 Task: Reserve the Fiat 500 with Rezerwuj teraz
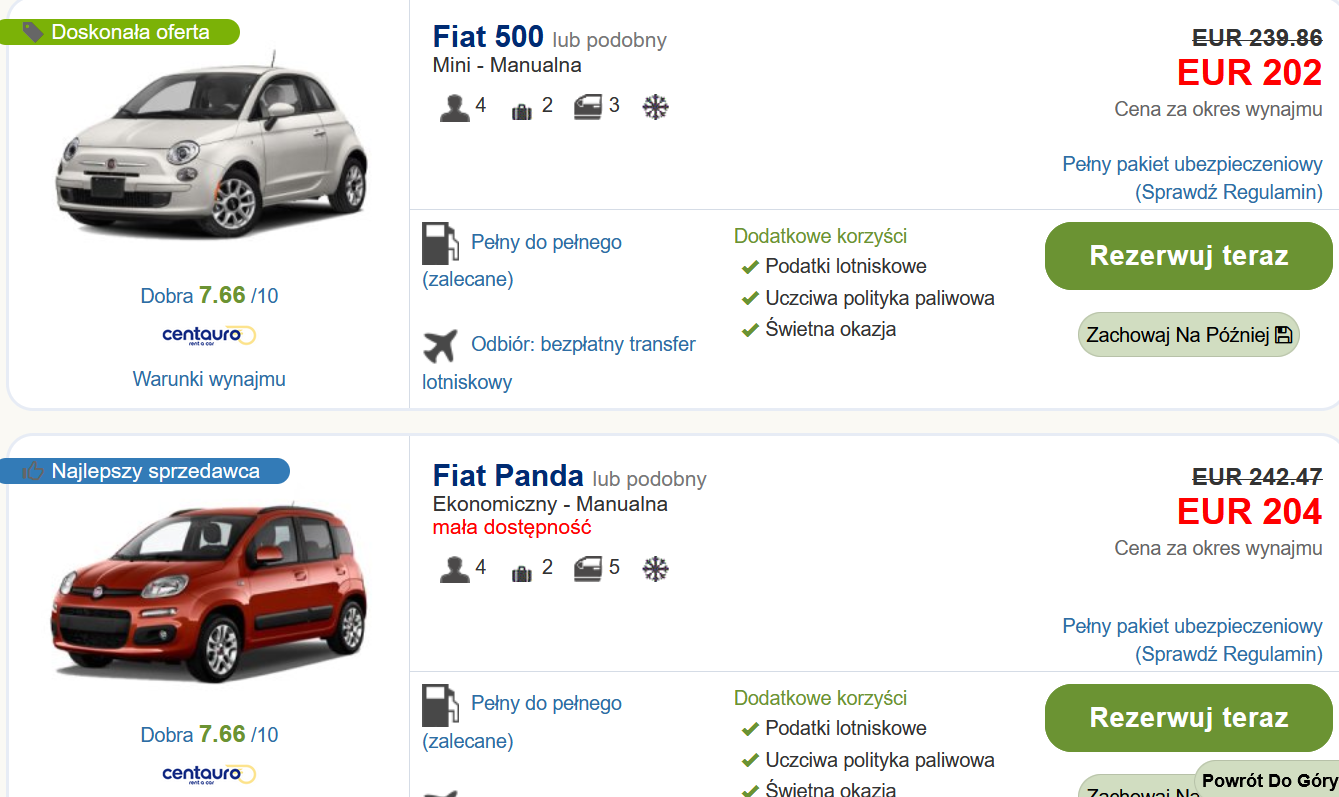pyautogui.click(x=1189, y=256)
